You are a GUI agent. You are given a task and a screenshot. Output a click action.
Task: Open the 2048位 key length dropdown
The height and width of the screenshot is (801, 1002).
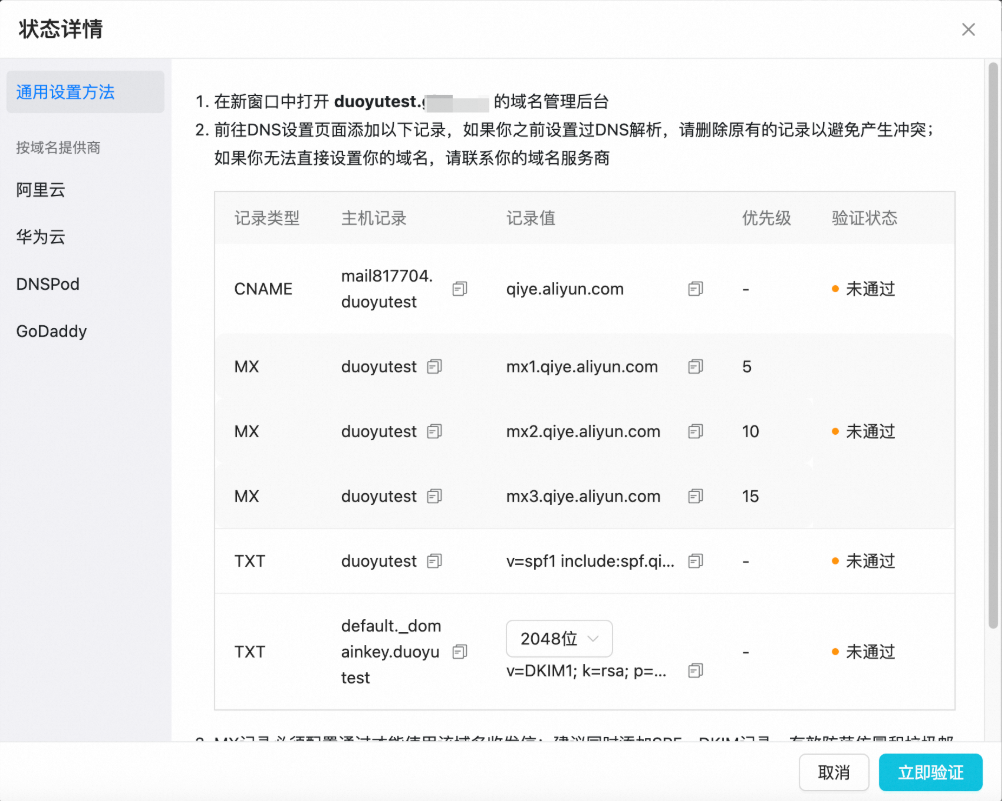(559, 639)
